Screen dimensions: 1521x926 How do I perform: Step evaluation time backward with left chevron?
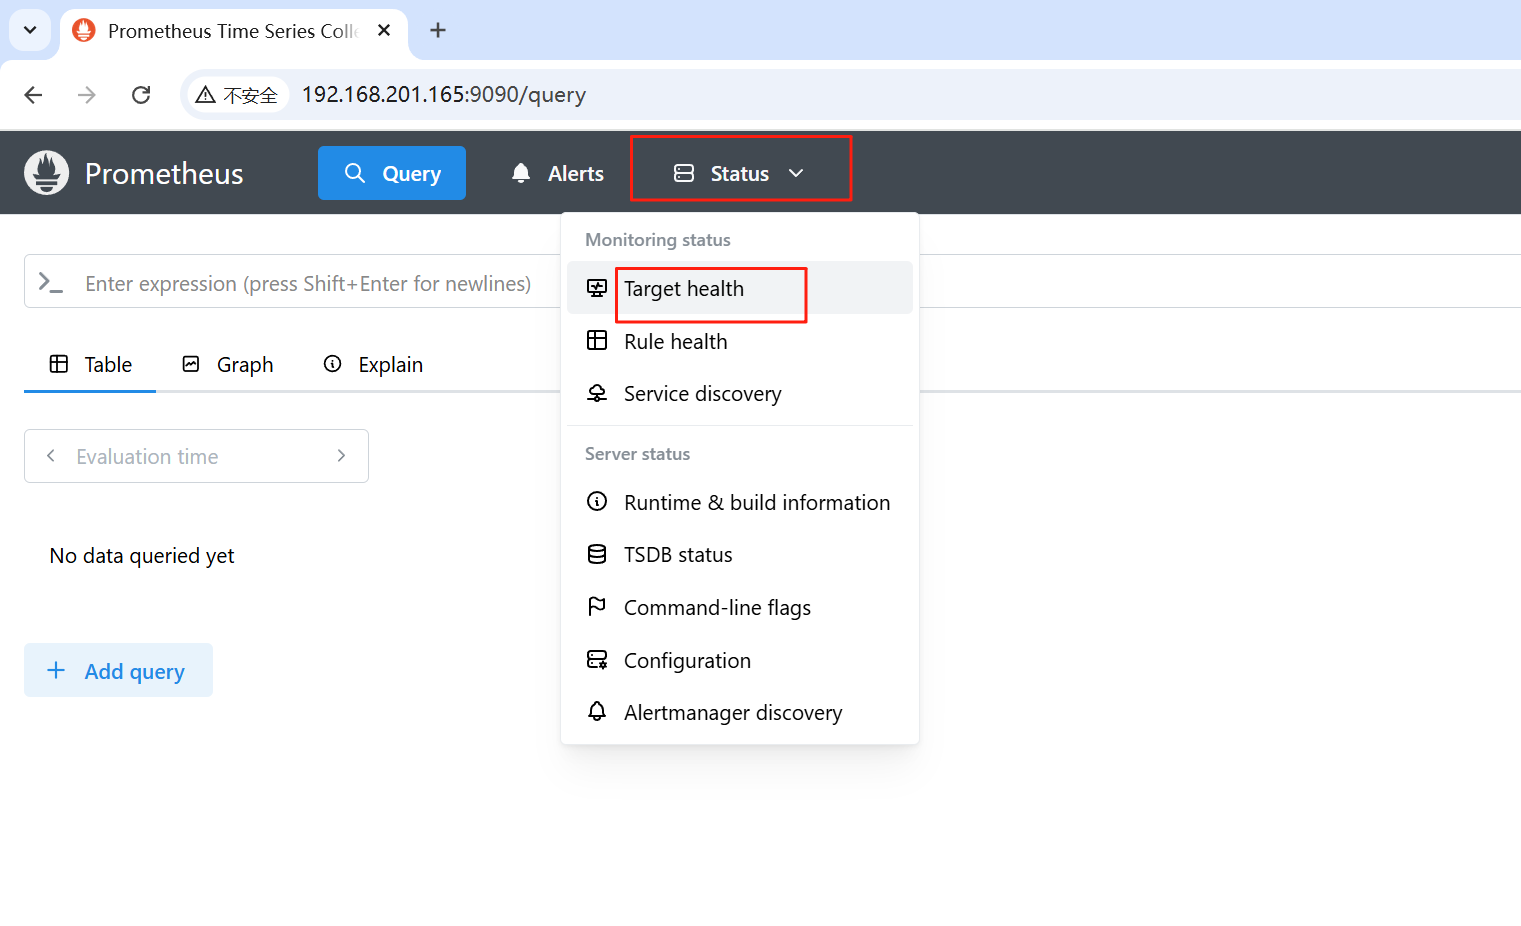tap(51, 456)
